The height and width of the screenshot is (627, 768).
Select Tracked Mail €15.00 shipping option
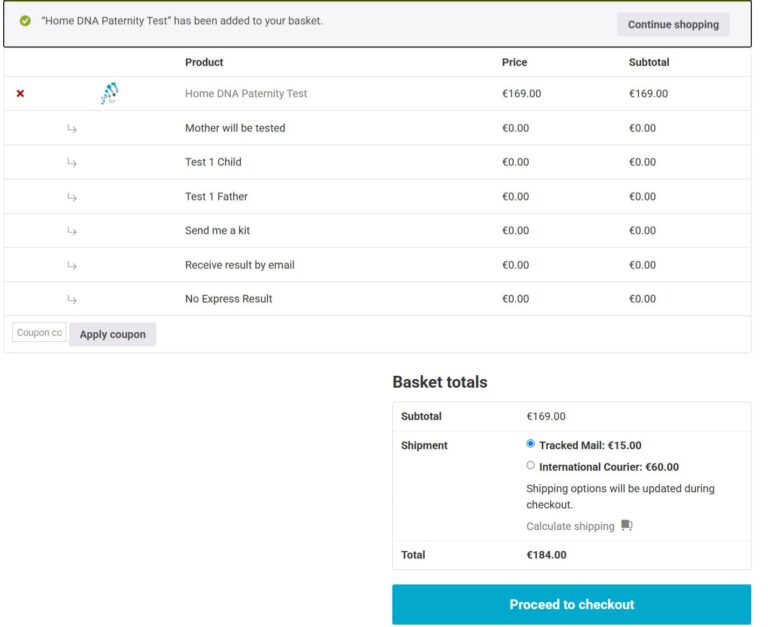(530, 444)
